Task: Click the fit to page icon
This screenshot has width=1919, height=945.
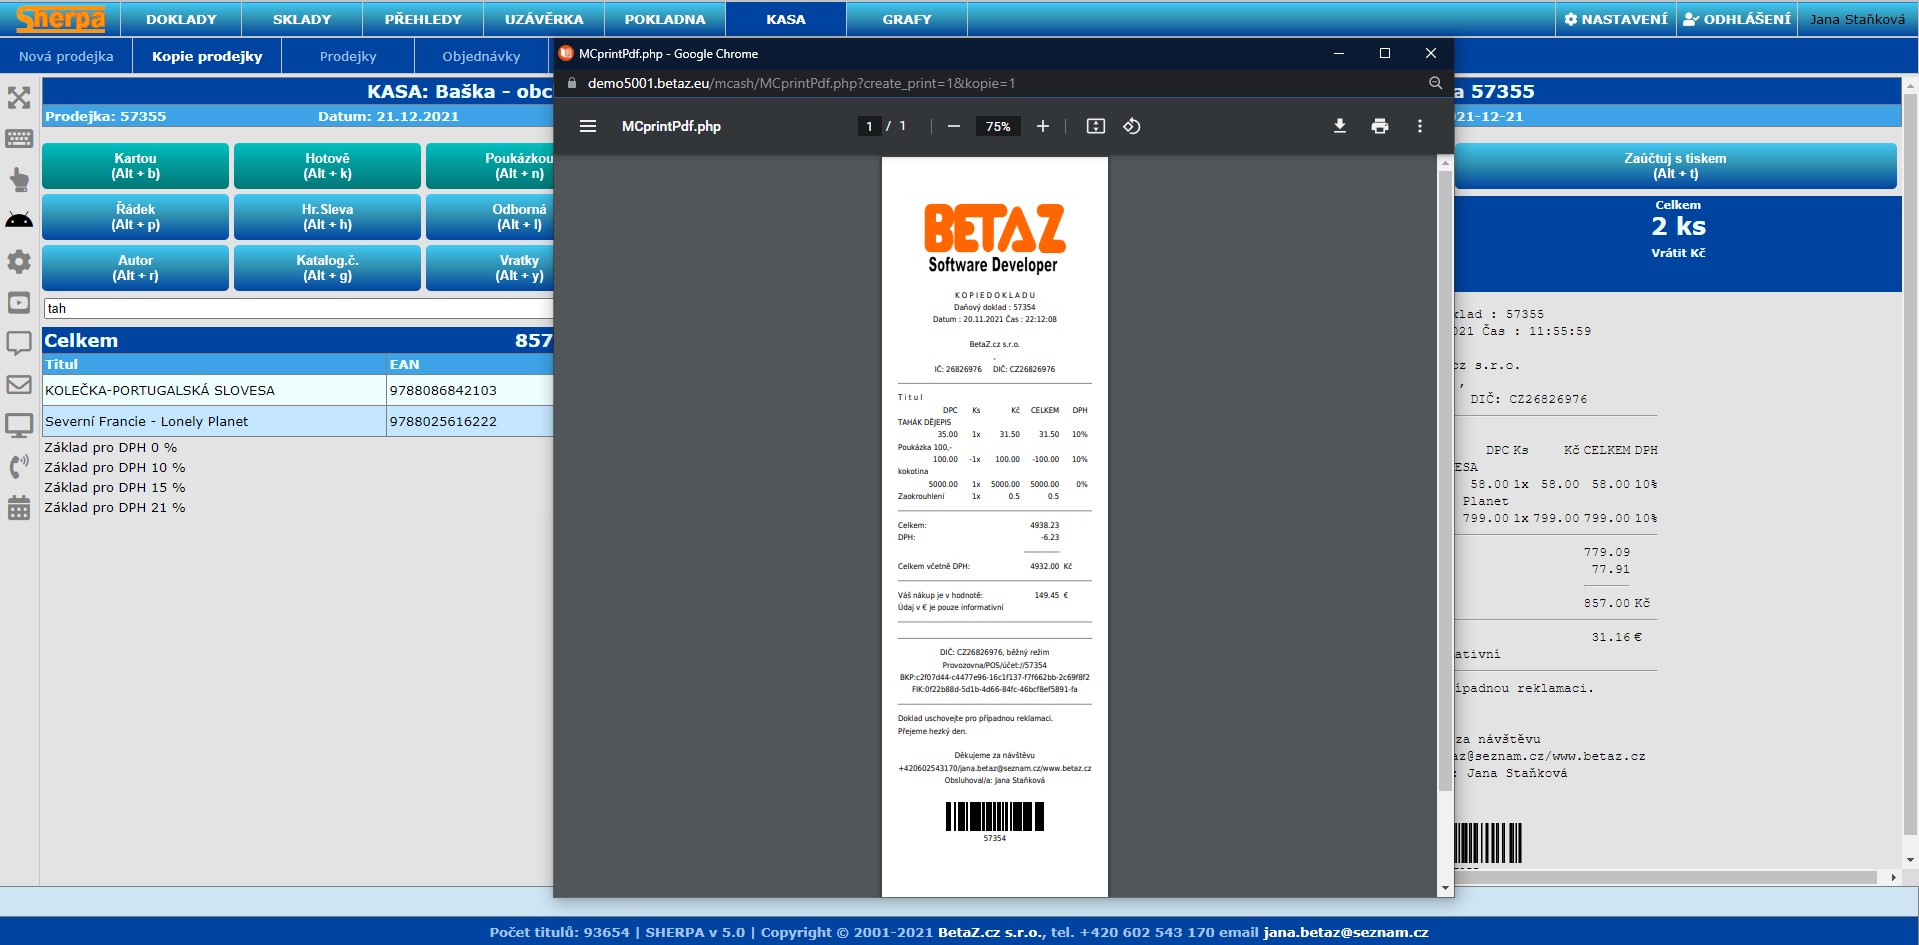Action: coord(1095,126)
